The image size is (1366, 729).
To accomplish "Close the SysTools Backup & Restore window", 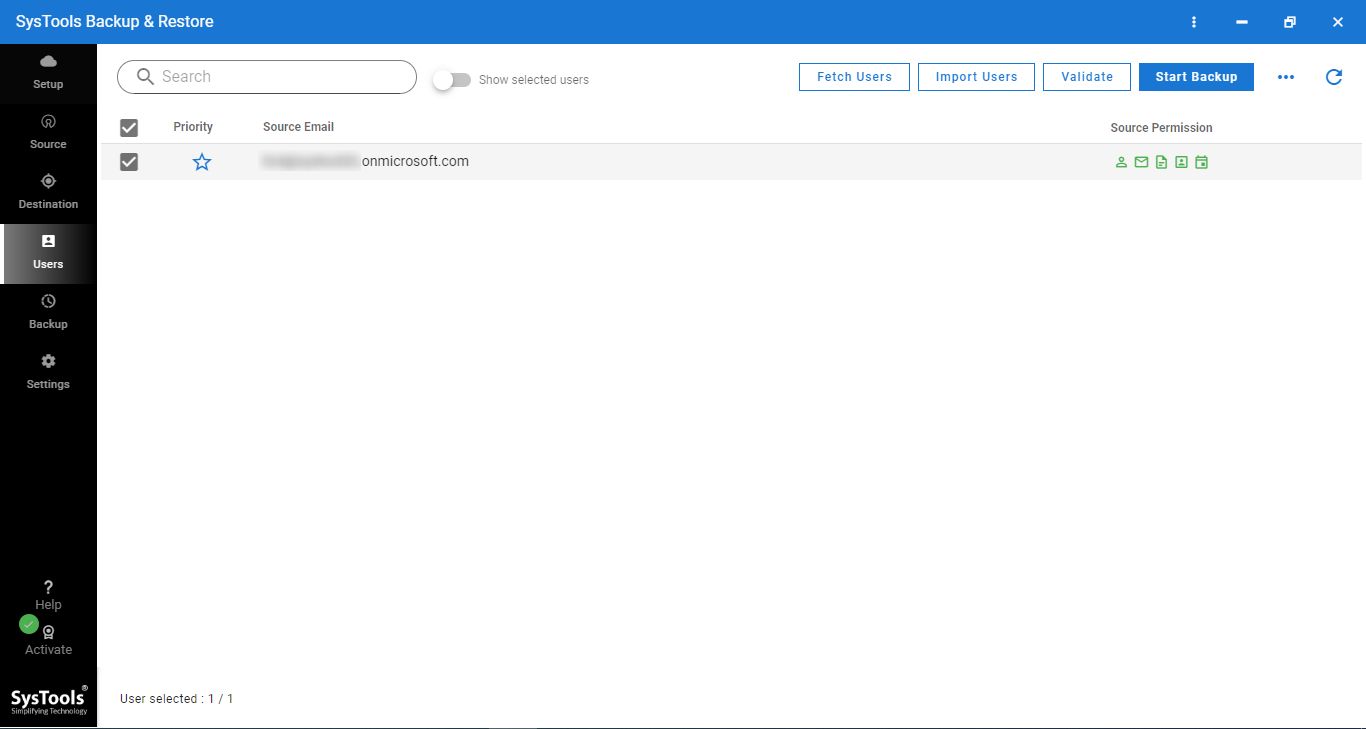I will (1338, 22).
